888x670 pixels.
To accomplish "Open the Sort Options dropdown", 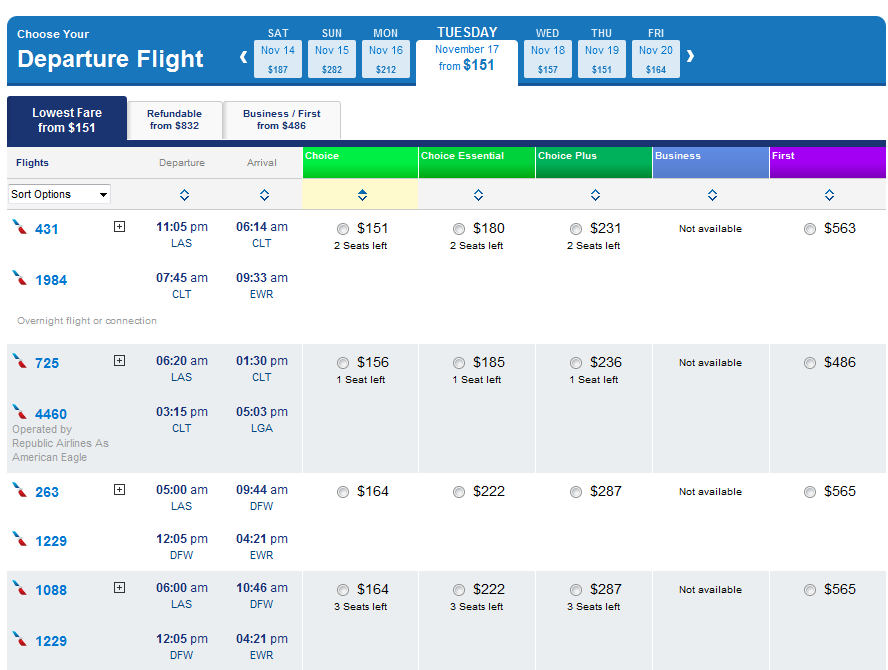I will [59, 194].
